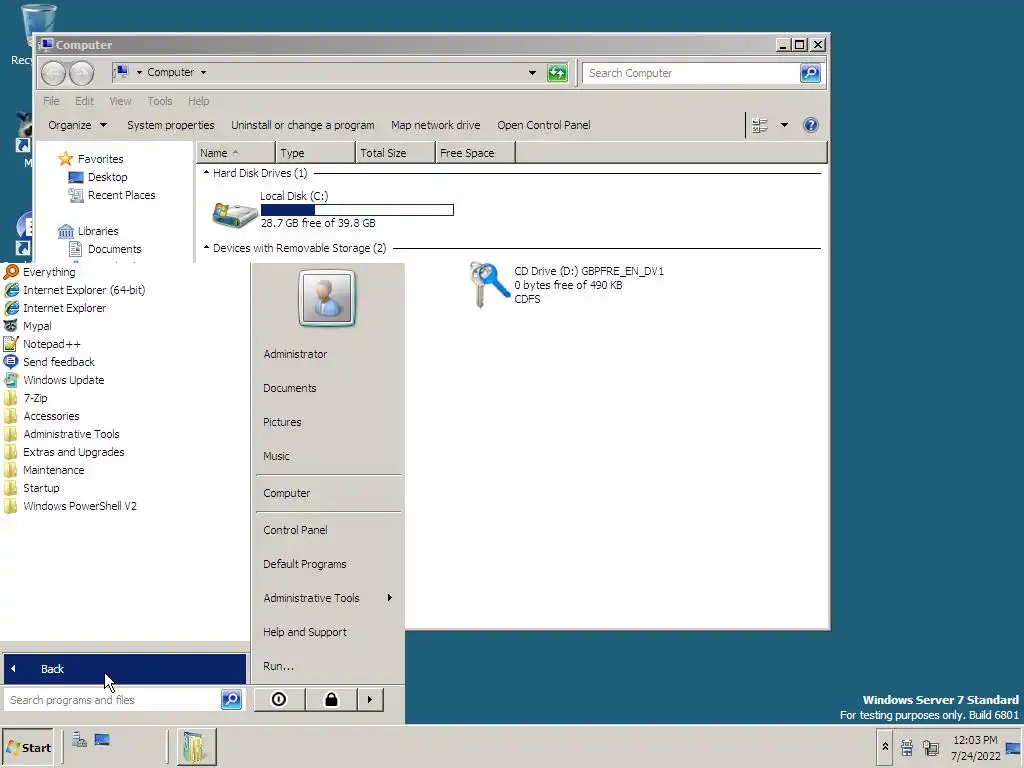The width and height of the screenshot is (1024, 768).
Task: Click the Show desktop quick launch icon
Action: [x=102, y=739]
